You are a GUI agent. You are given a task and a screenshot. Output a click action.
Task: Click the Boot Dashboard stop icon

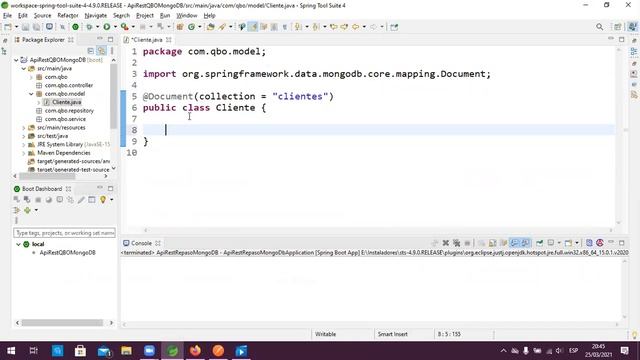(x=38, y=200)
